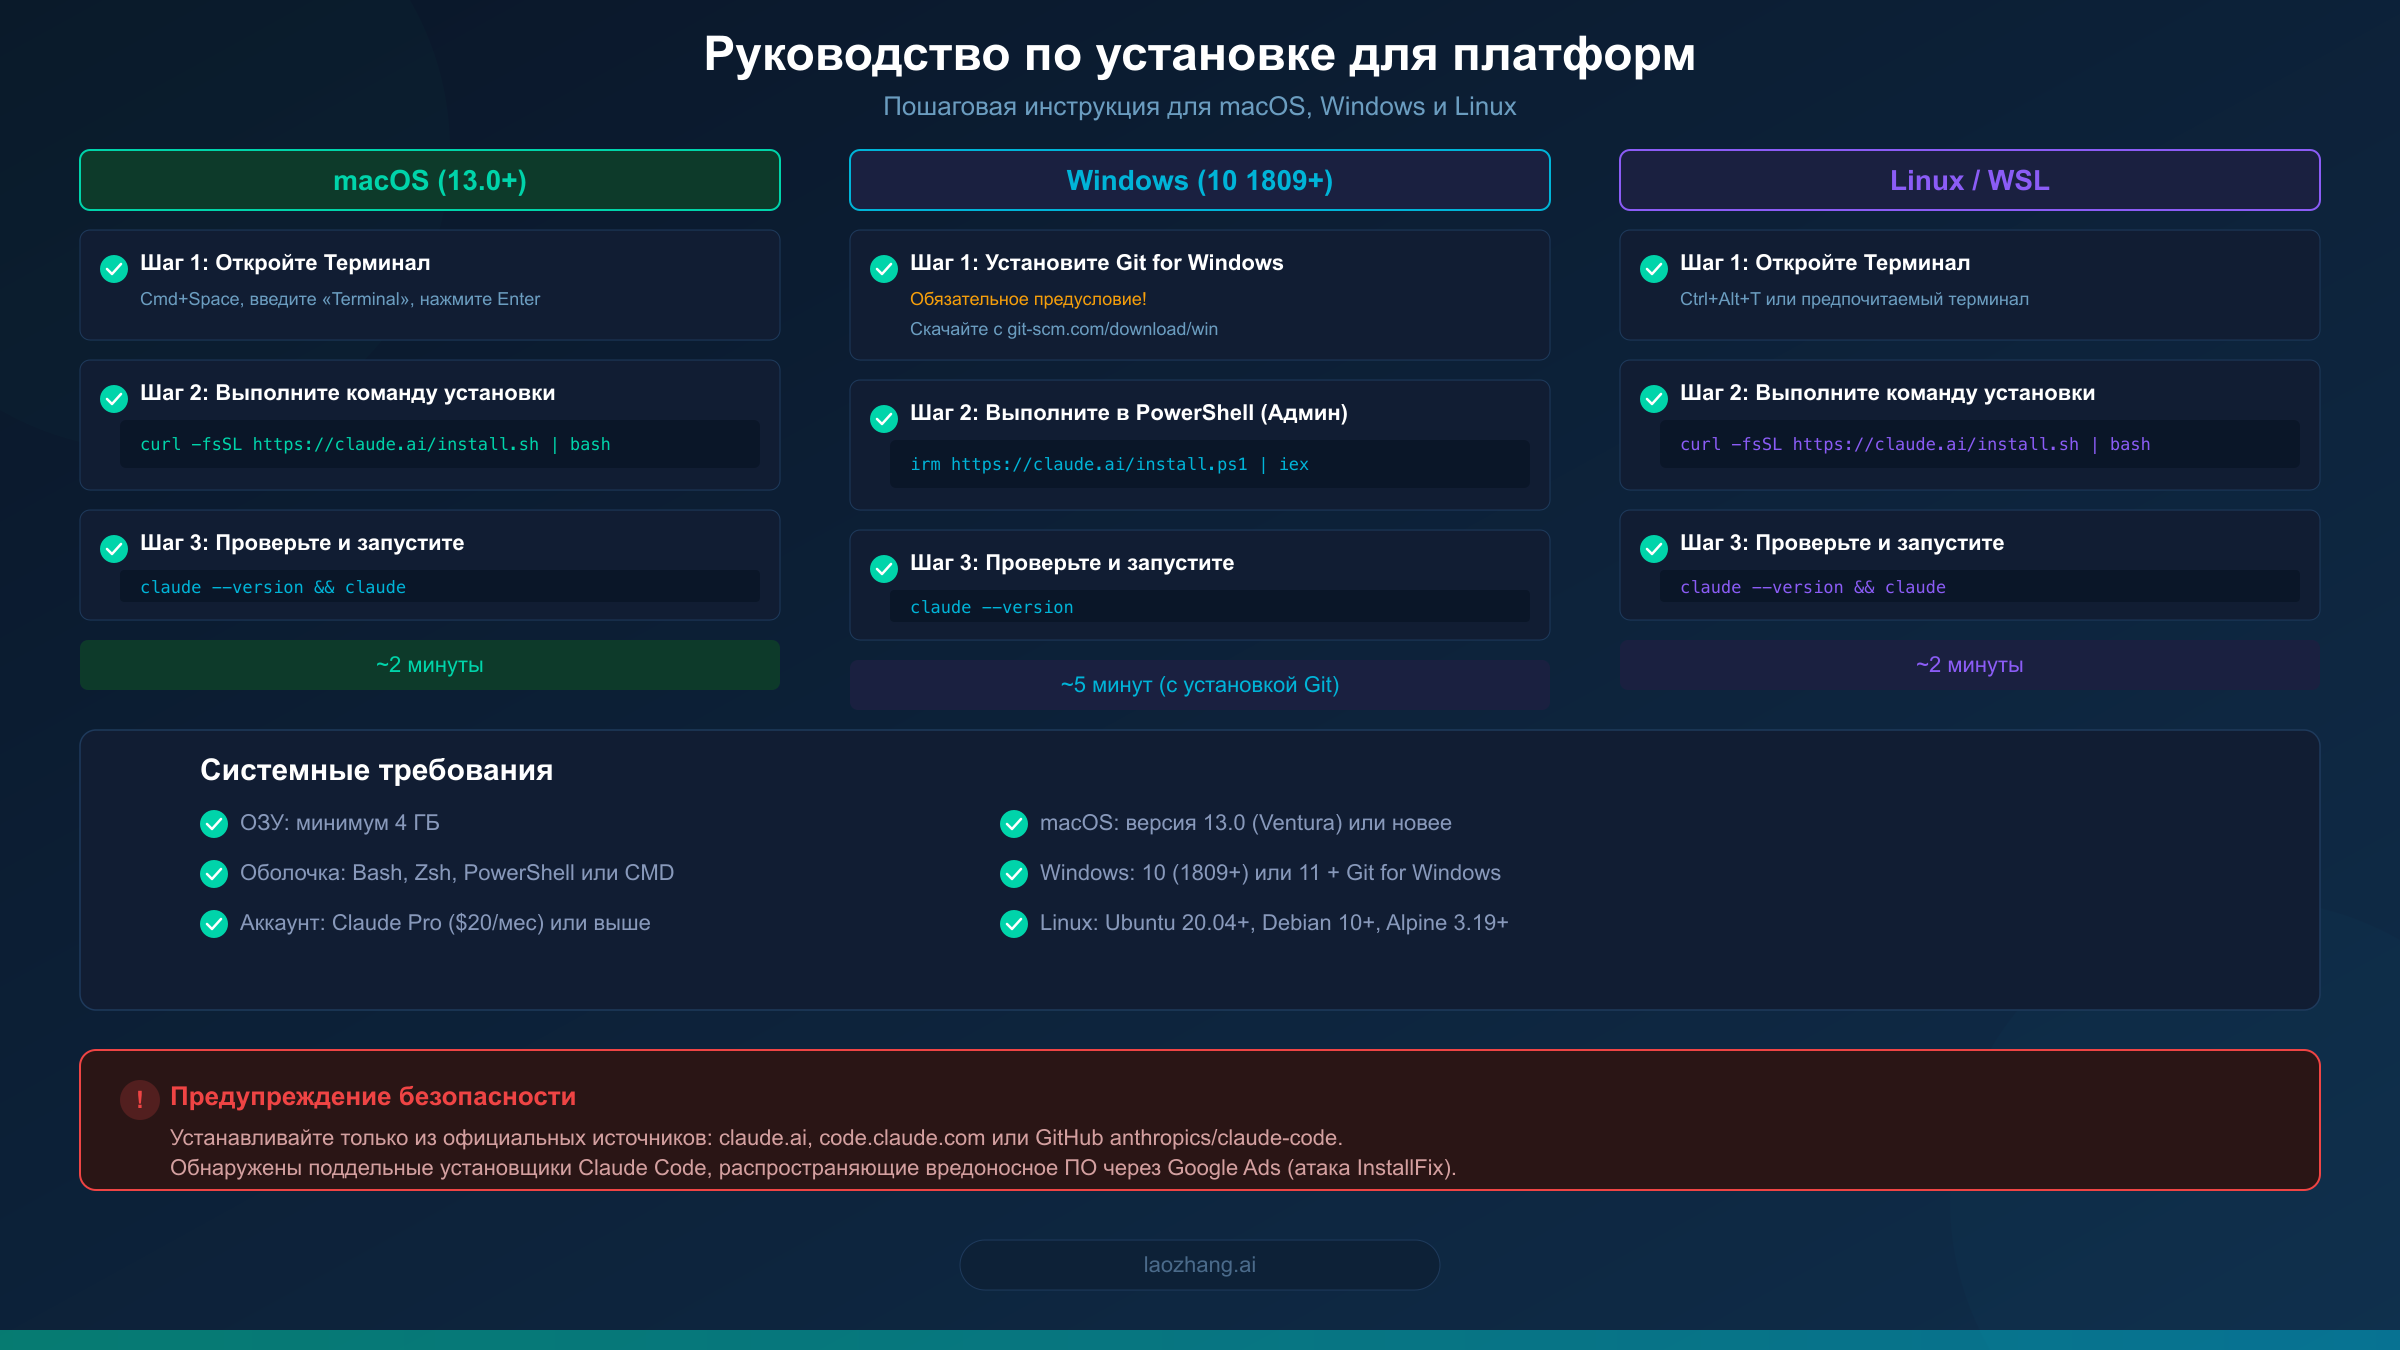
Task: Expand the macOS (13.0+) panel header
Action: 429,180
